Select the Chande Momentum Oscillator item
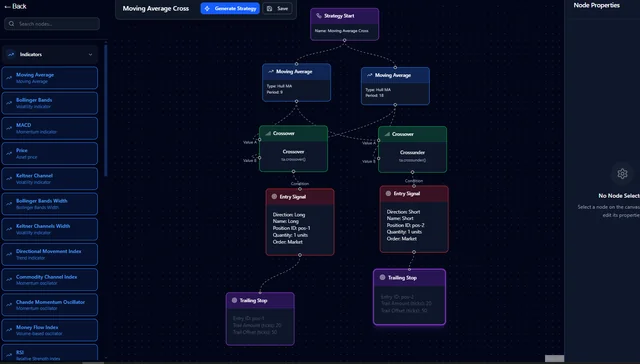Image resolution: width=640 pixels, height=364 pixels. [50, 305]
